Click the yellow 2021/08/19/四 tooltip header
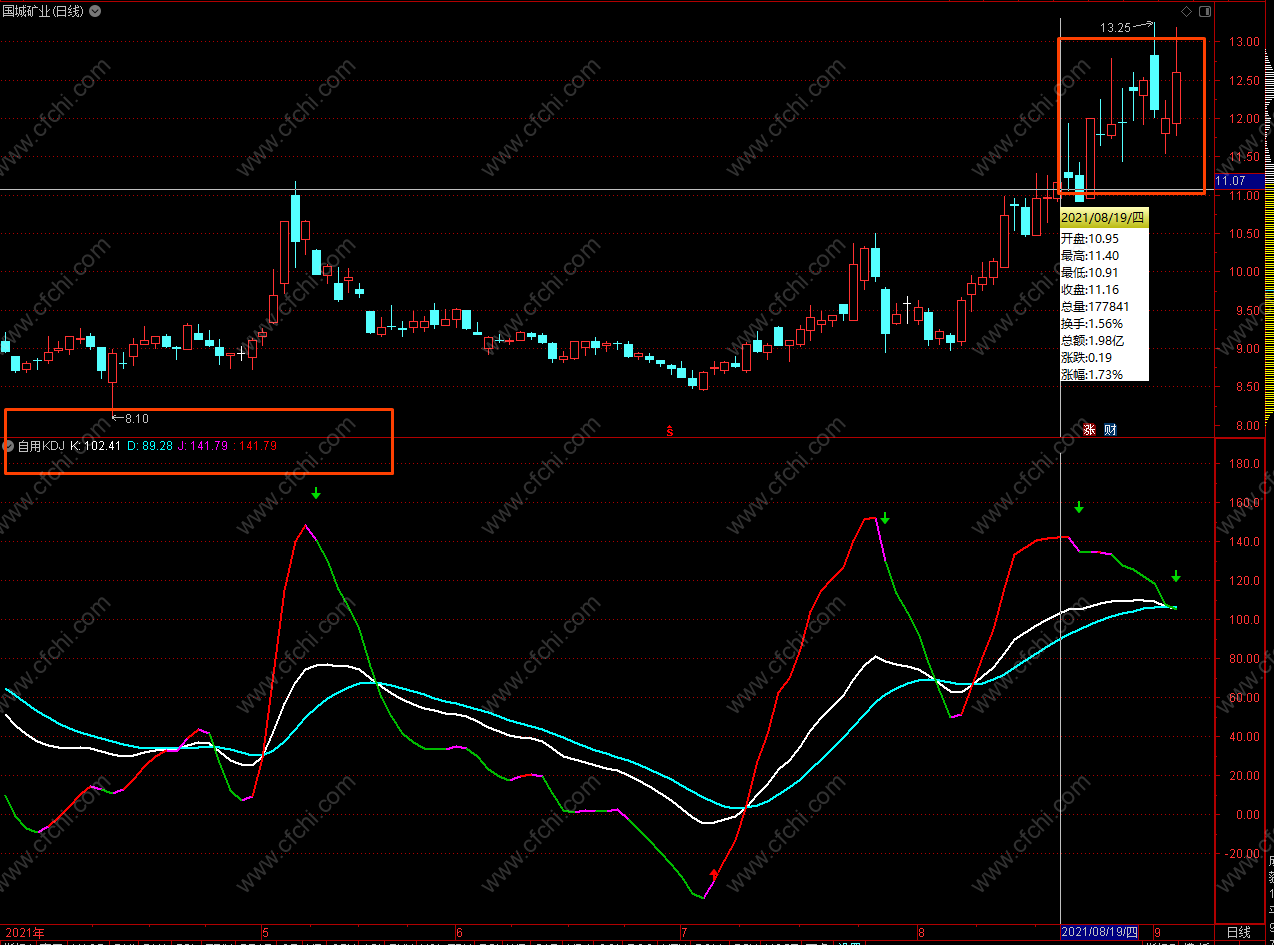The image size is (1274, 945). click(1104, 218)
